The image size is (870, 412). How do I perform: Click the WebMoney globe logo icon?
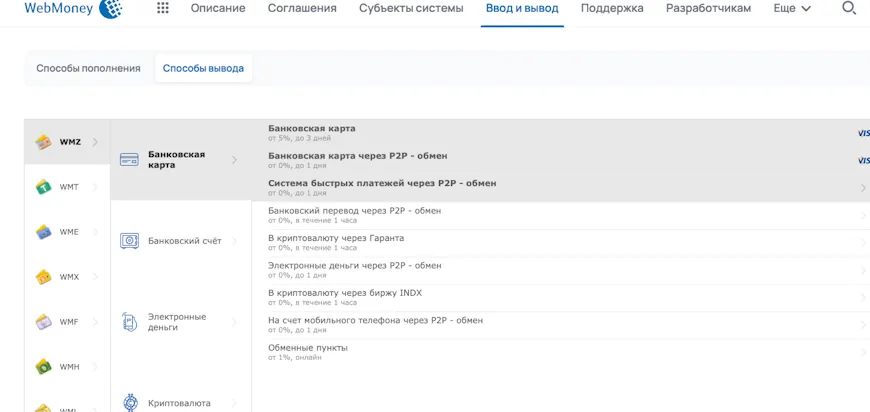[x=110, y=8]
